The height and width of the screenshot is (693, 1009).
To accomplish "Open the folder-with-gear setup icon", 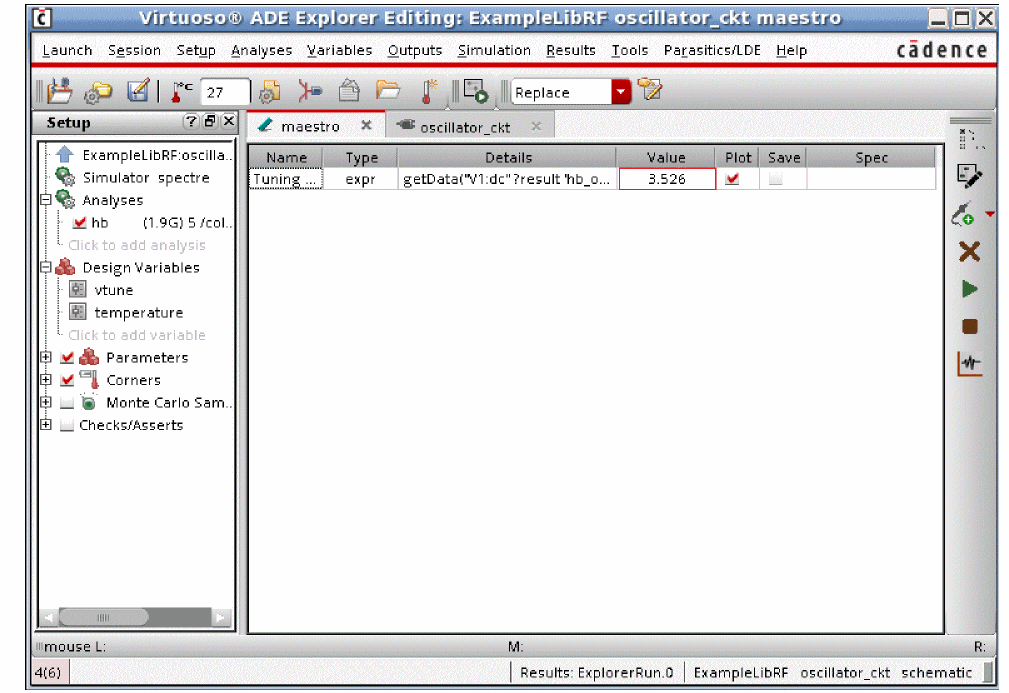I will [x=98, y=92].
